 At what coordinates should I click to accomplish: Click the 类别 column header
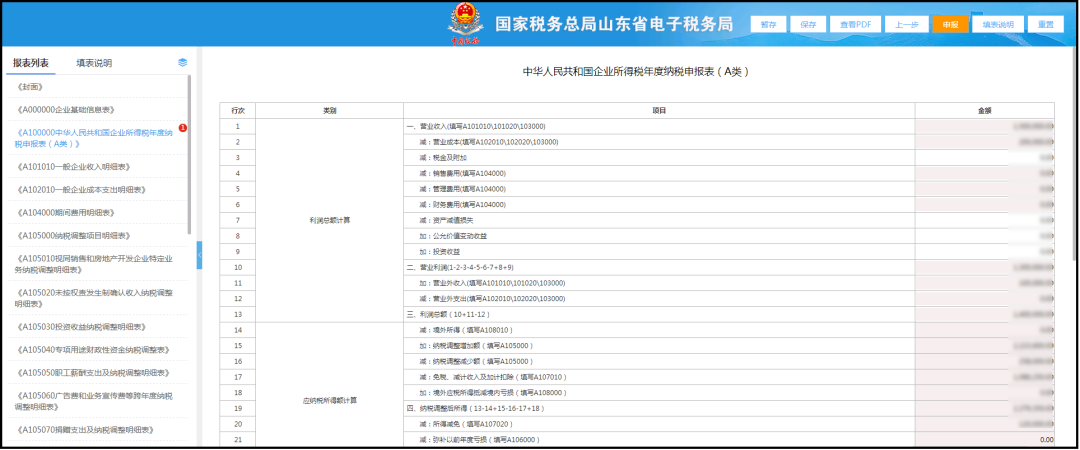pos(329,111)
